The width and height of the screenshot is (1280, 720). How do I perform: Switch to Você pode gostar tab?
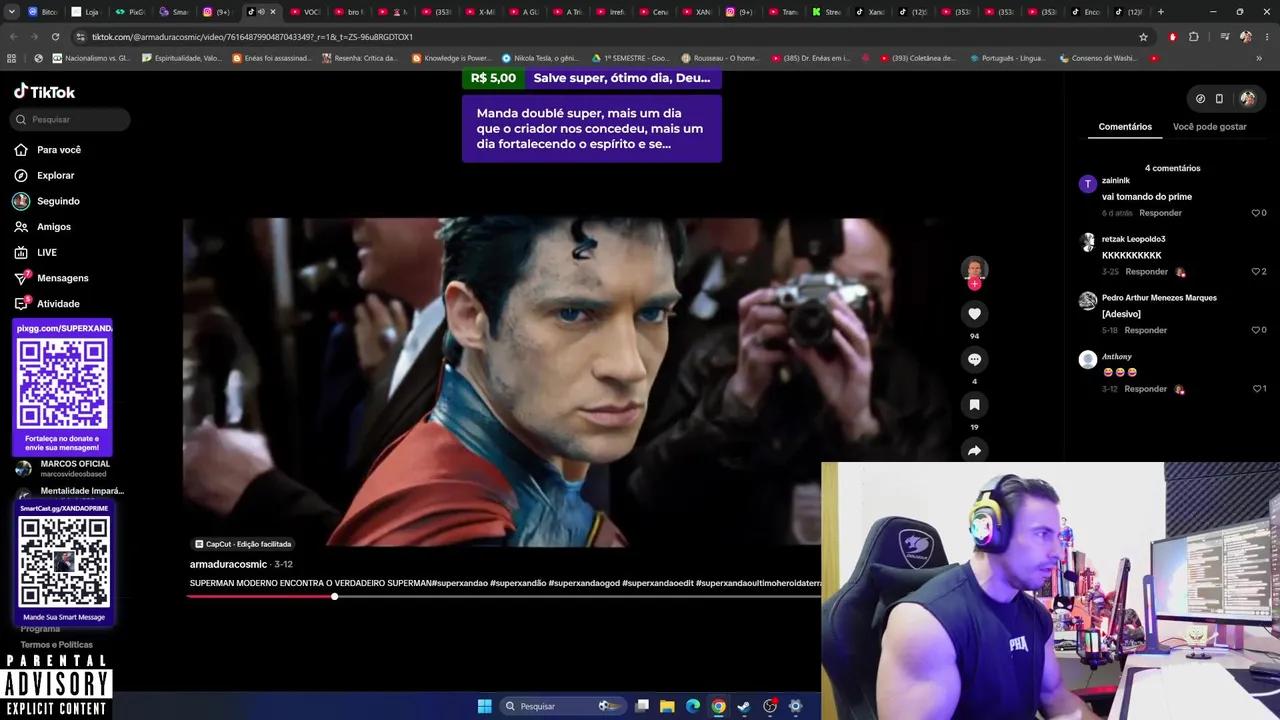tap(1209, 127)
